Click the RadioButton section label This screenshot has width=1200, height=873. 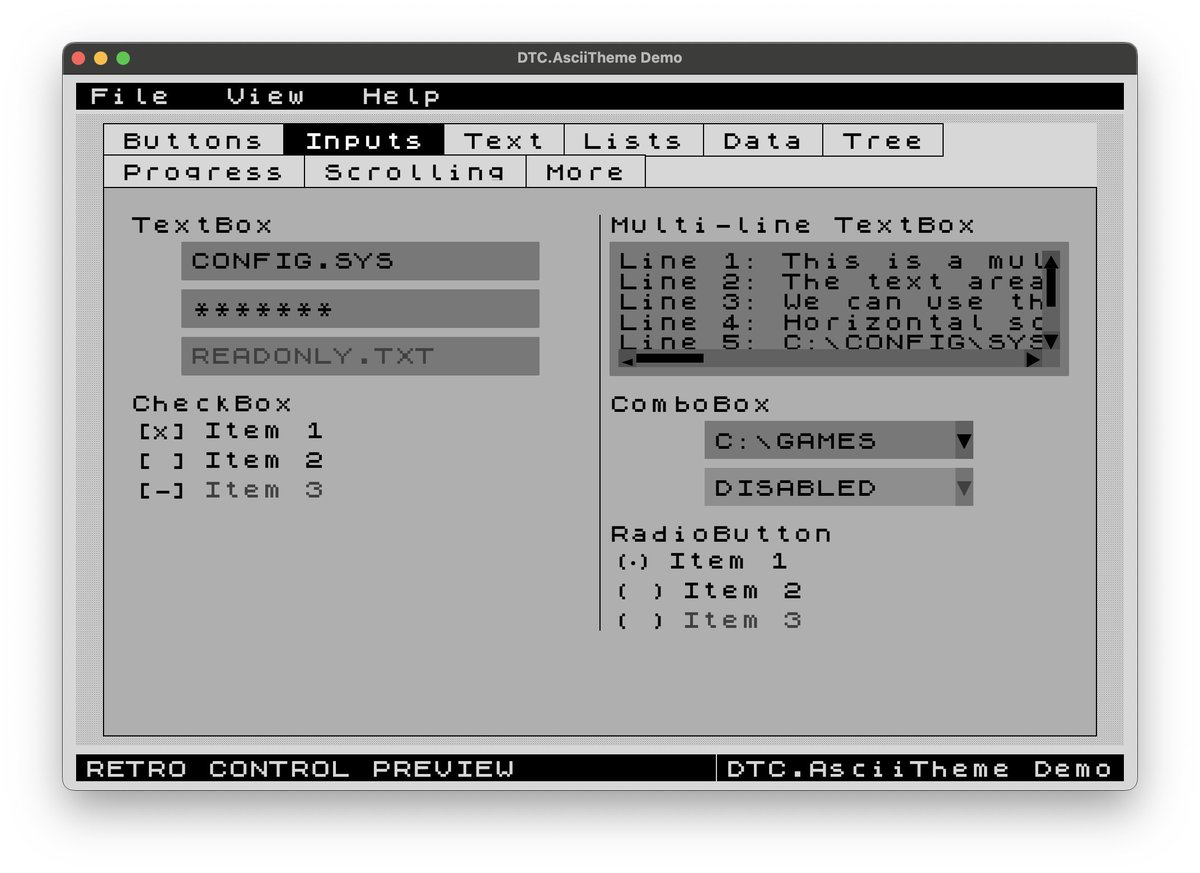pos(720,534)
